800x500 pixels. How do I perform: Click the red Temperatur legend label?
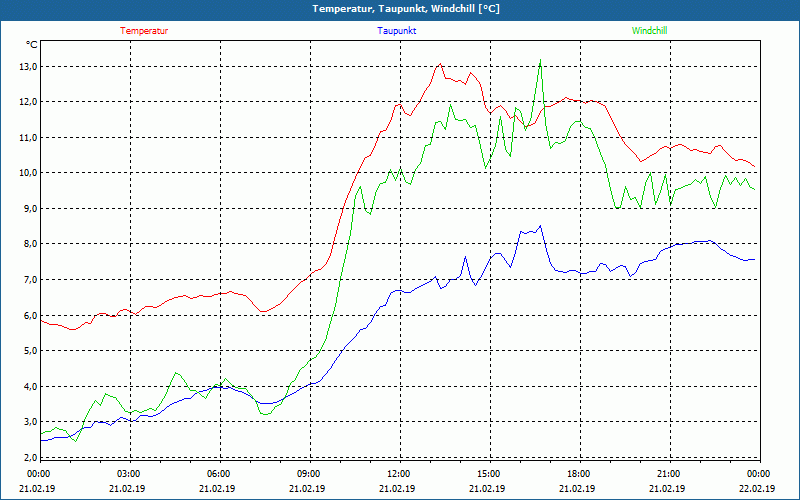tap(144, 31)
